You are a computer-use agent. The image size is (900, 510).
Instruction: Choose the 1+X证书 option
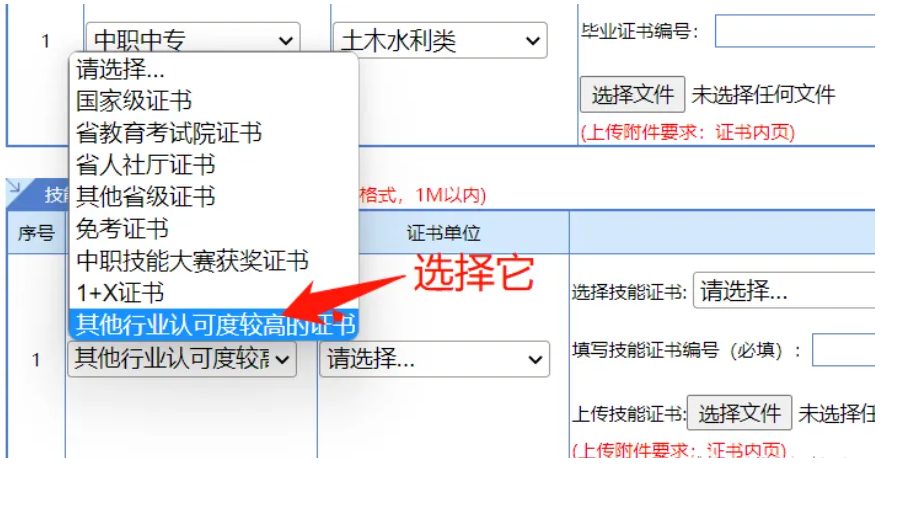click(214, 293)
